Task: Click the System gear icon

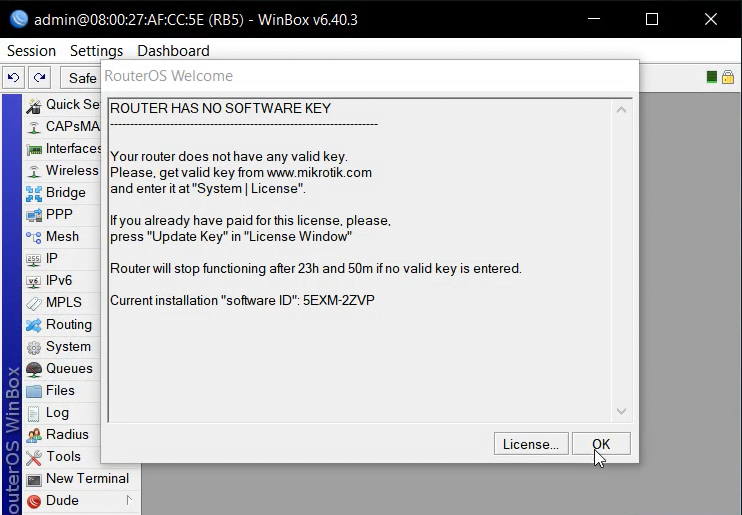Action: [x=34, y=347]
